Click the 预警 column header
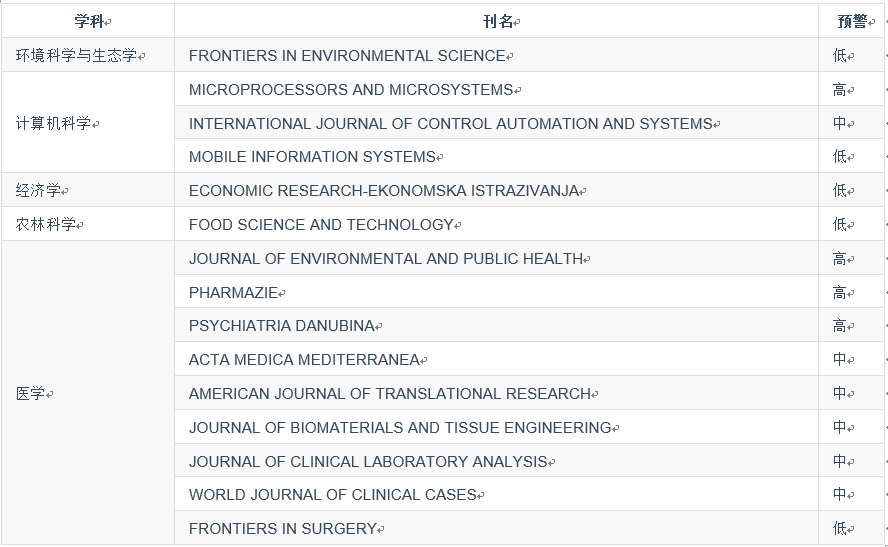The image size is (888, 547). (x=852, y=22)
